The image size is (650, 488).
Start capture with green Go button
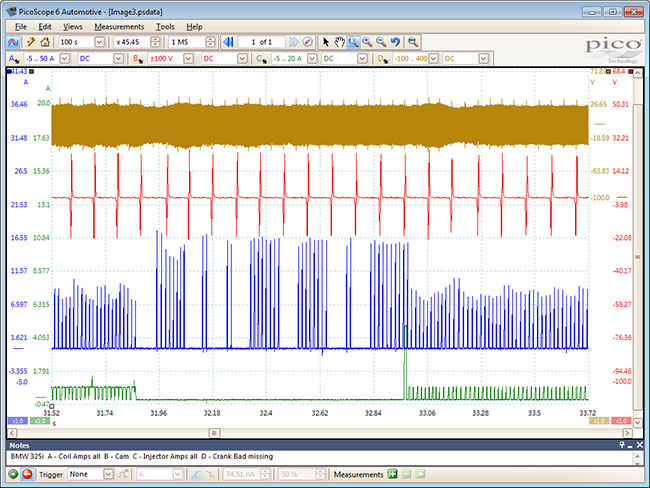[13, 474]
